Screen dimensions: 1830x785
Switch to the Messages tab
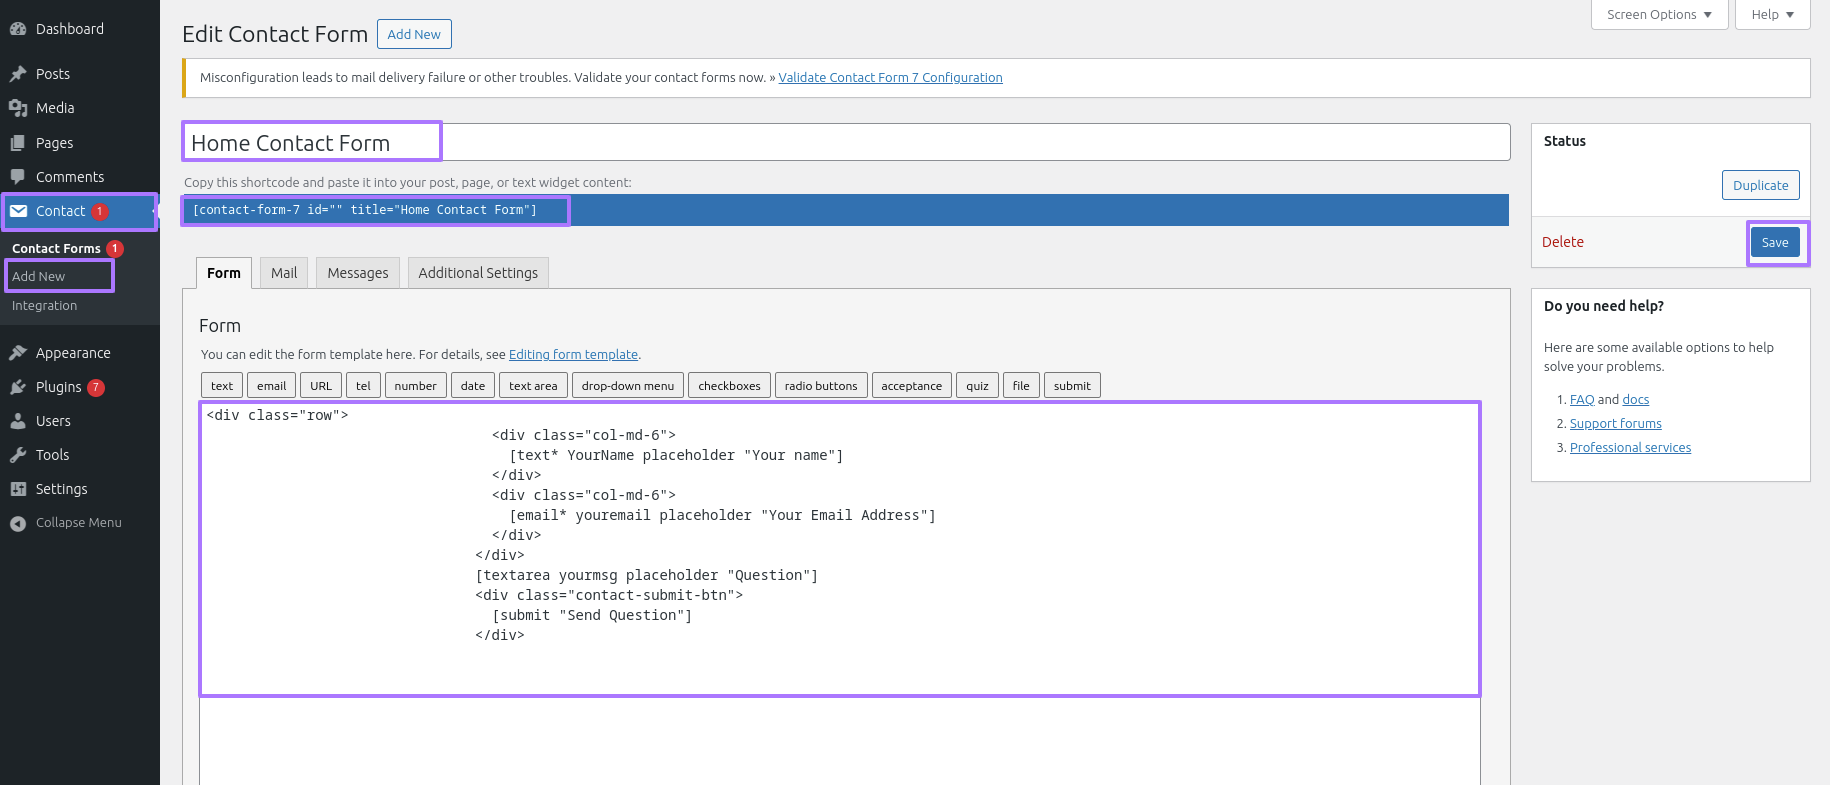[x=358, y=273]
